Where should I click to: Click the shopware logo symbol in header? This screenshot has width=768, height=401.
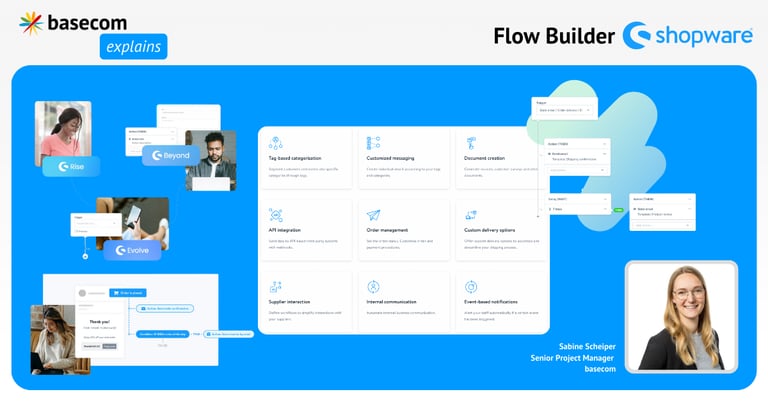pos(636,35)
